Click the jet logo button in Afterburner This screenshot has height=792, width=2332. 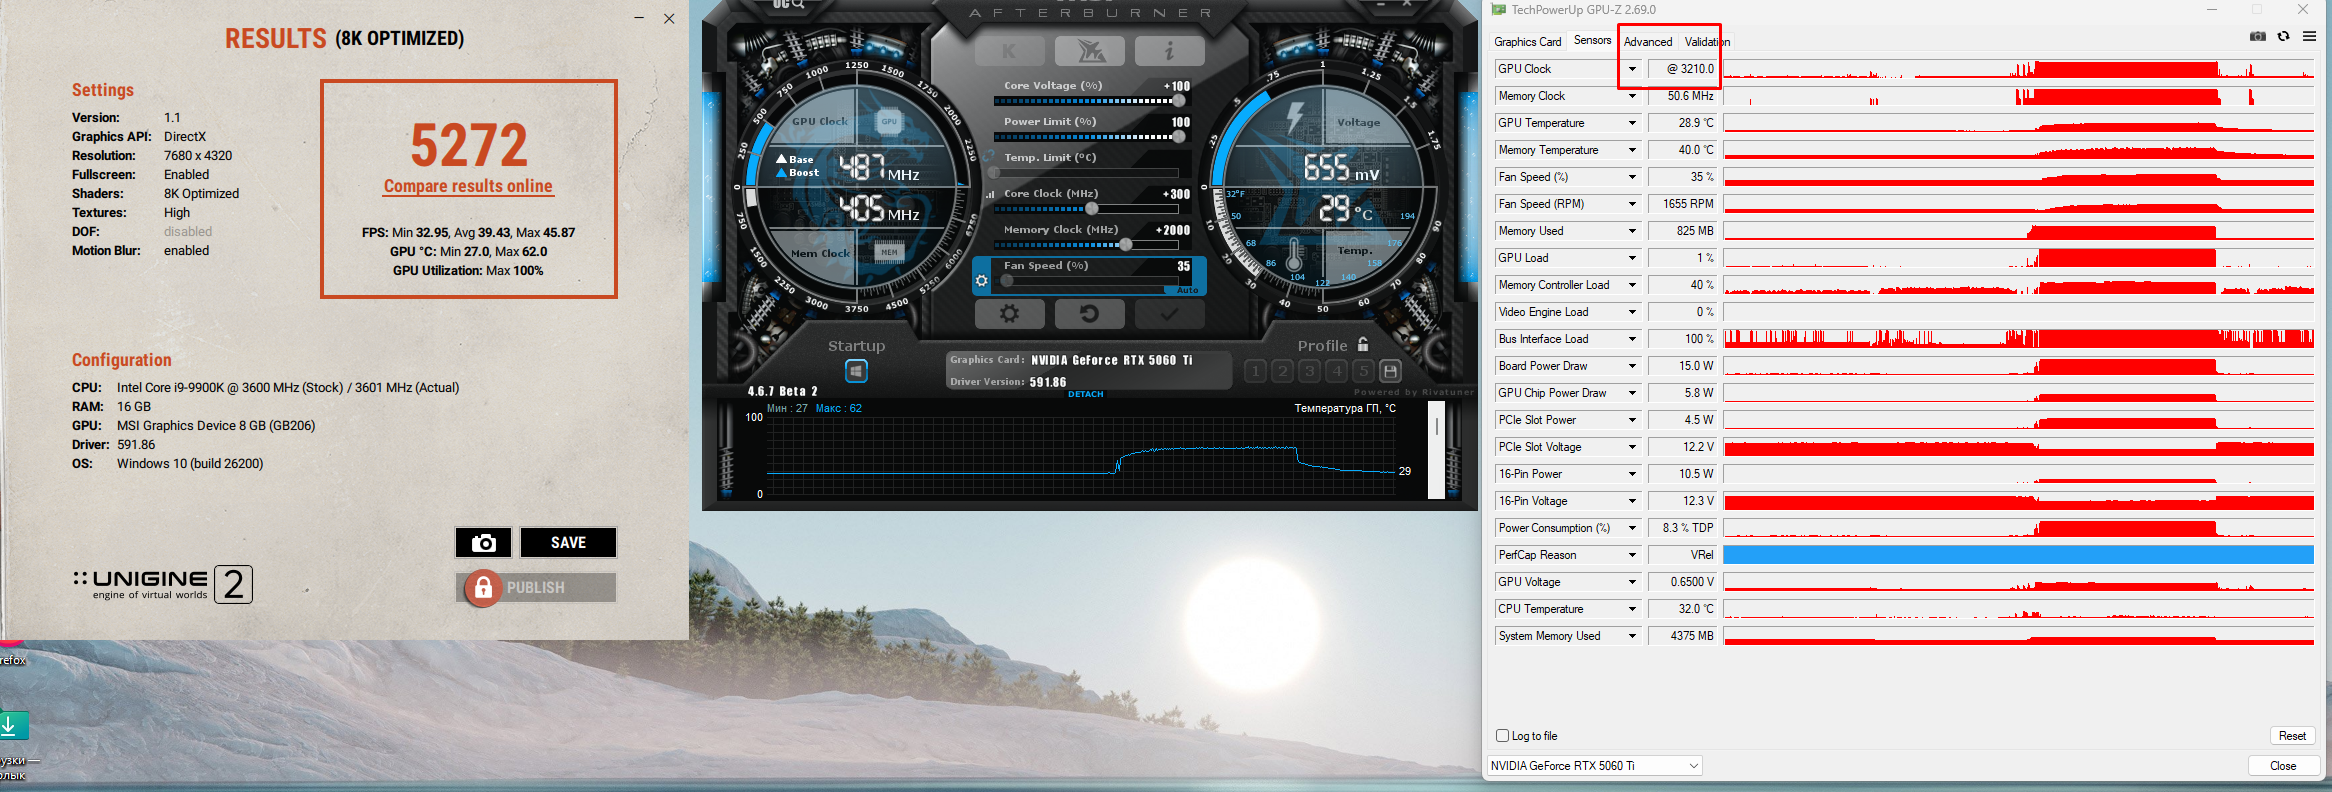pos(1089,51)
